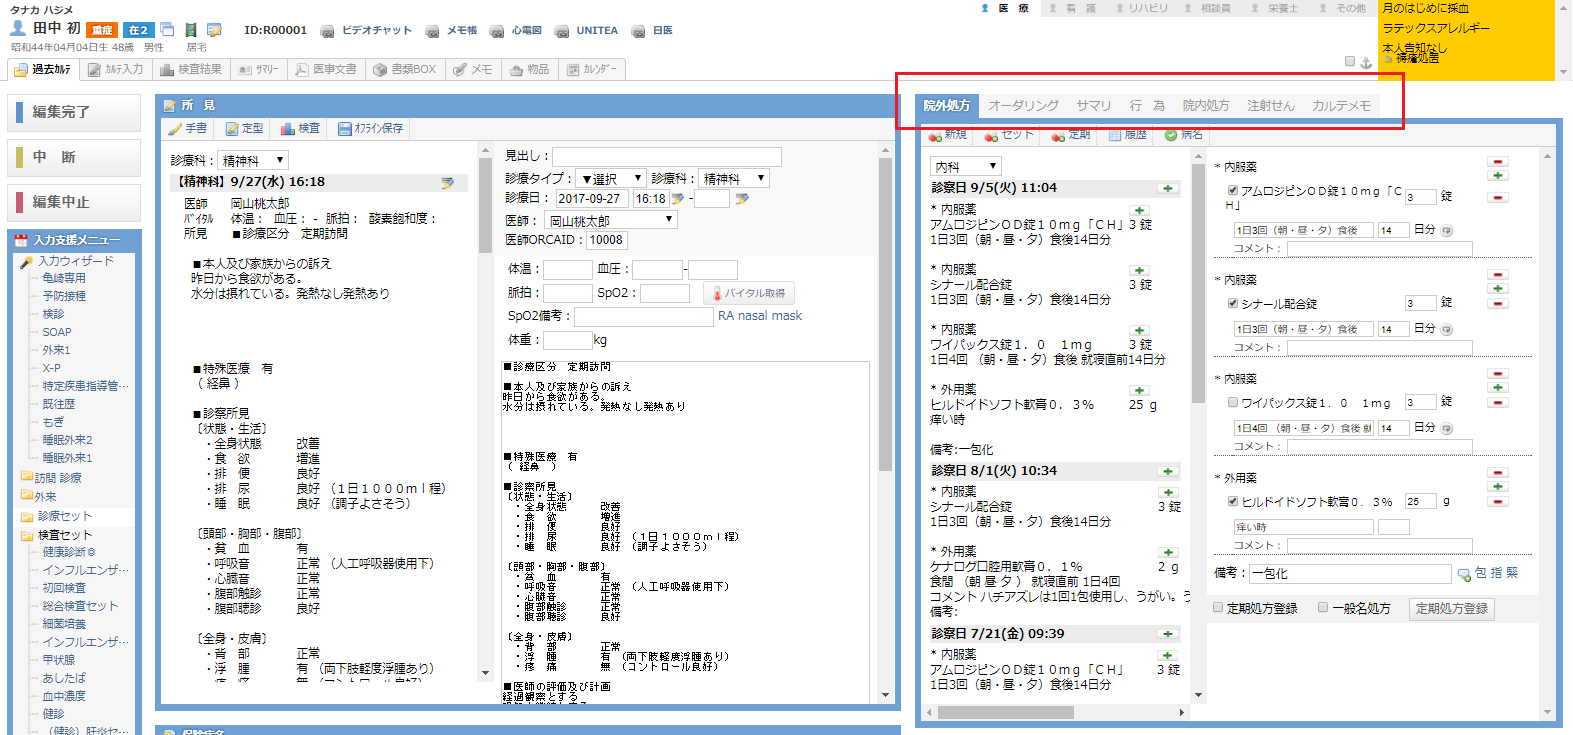
Task: Select the 手書 handwriting tool
Action: [187, 128]
